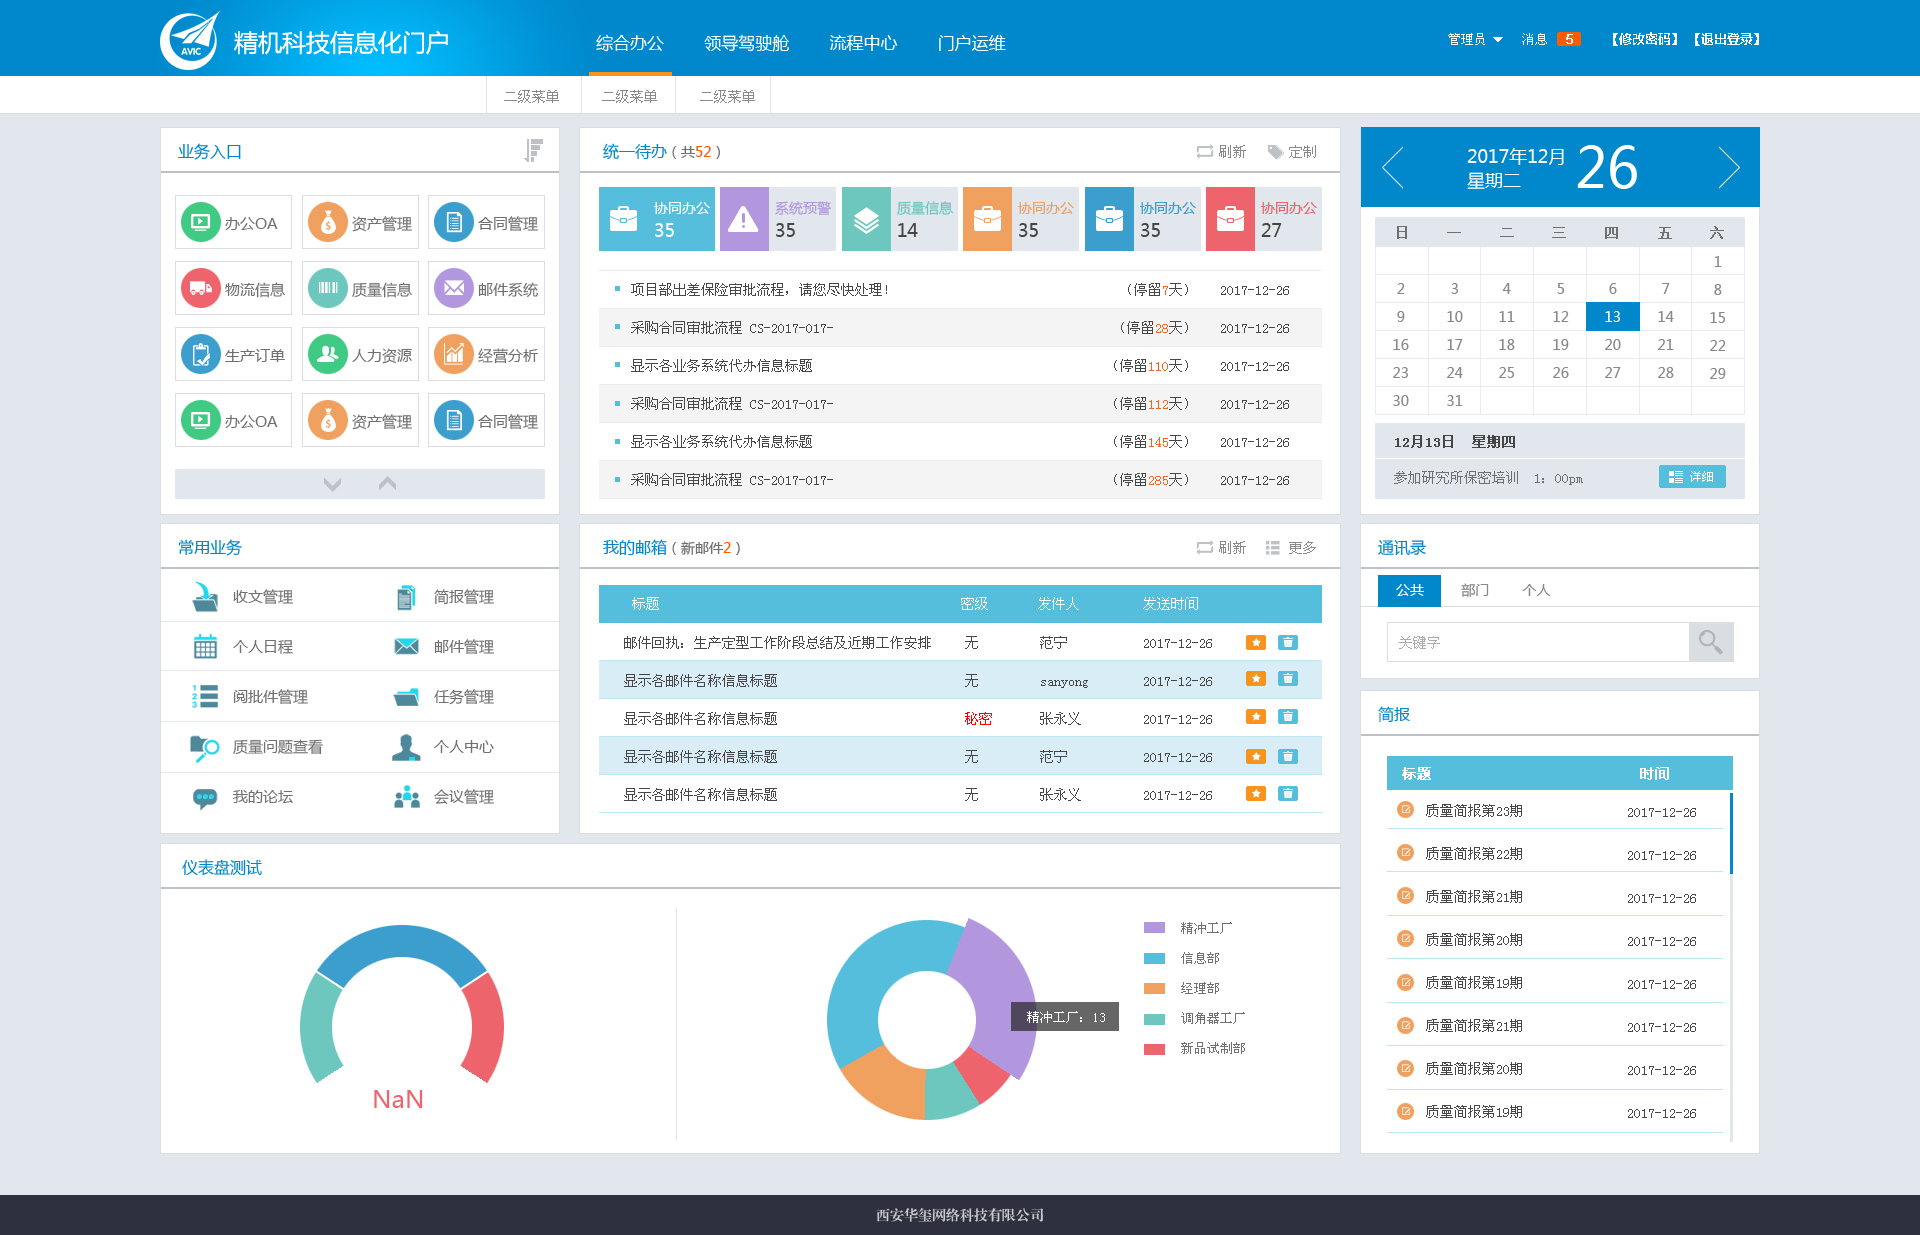Open the 人力资源 tile
The height and width of the screenshot is (1235, 1920).
(360, 355)
